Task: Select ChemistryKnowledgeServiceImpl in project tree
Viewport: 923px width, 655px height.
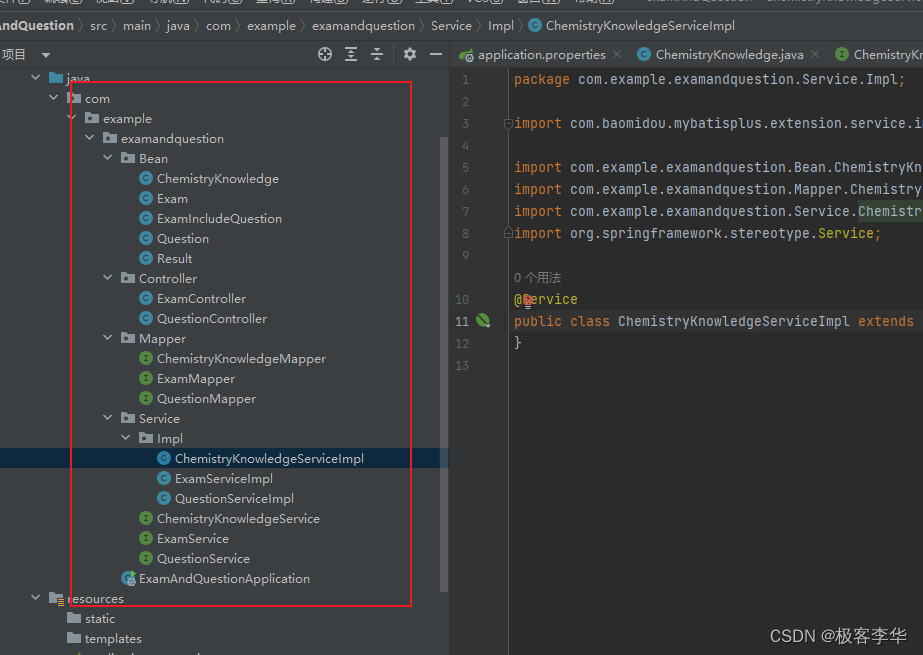Action: 269,459
